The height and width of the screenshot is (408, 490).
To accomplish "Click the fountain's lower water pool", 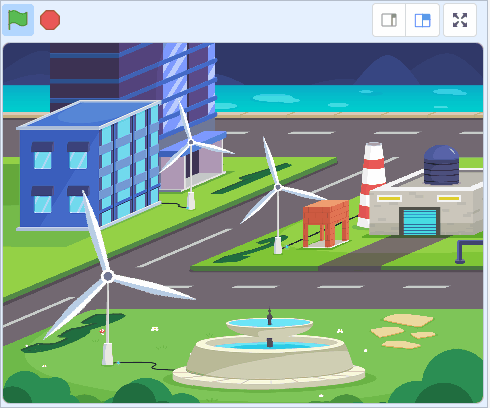I will point(270,346).
